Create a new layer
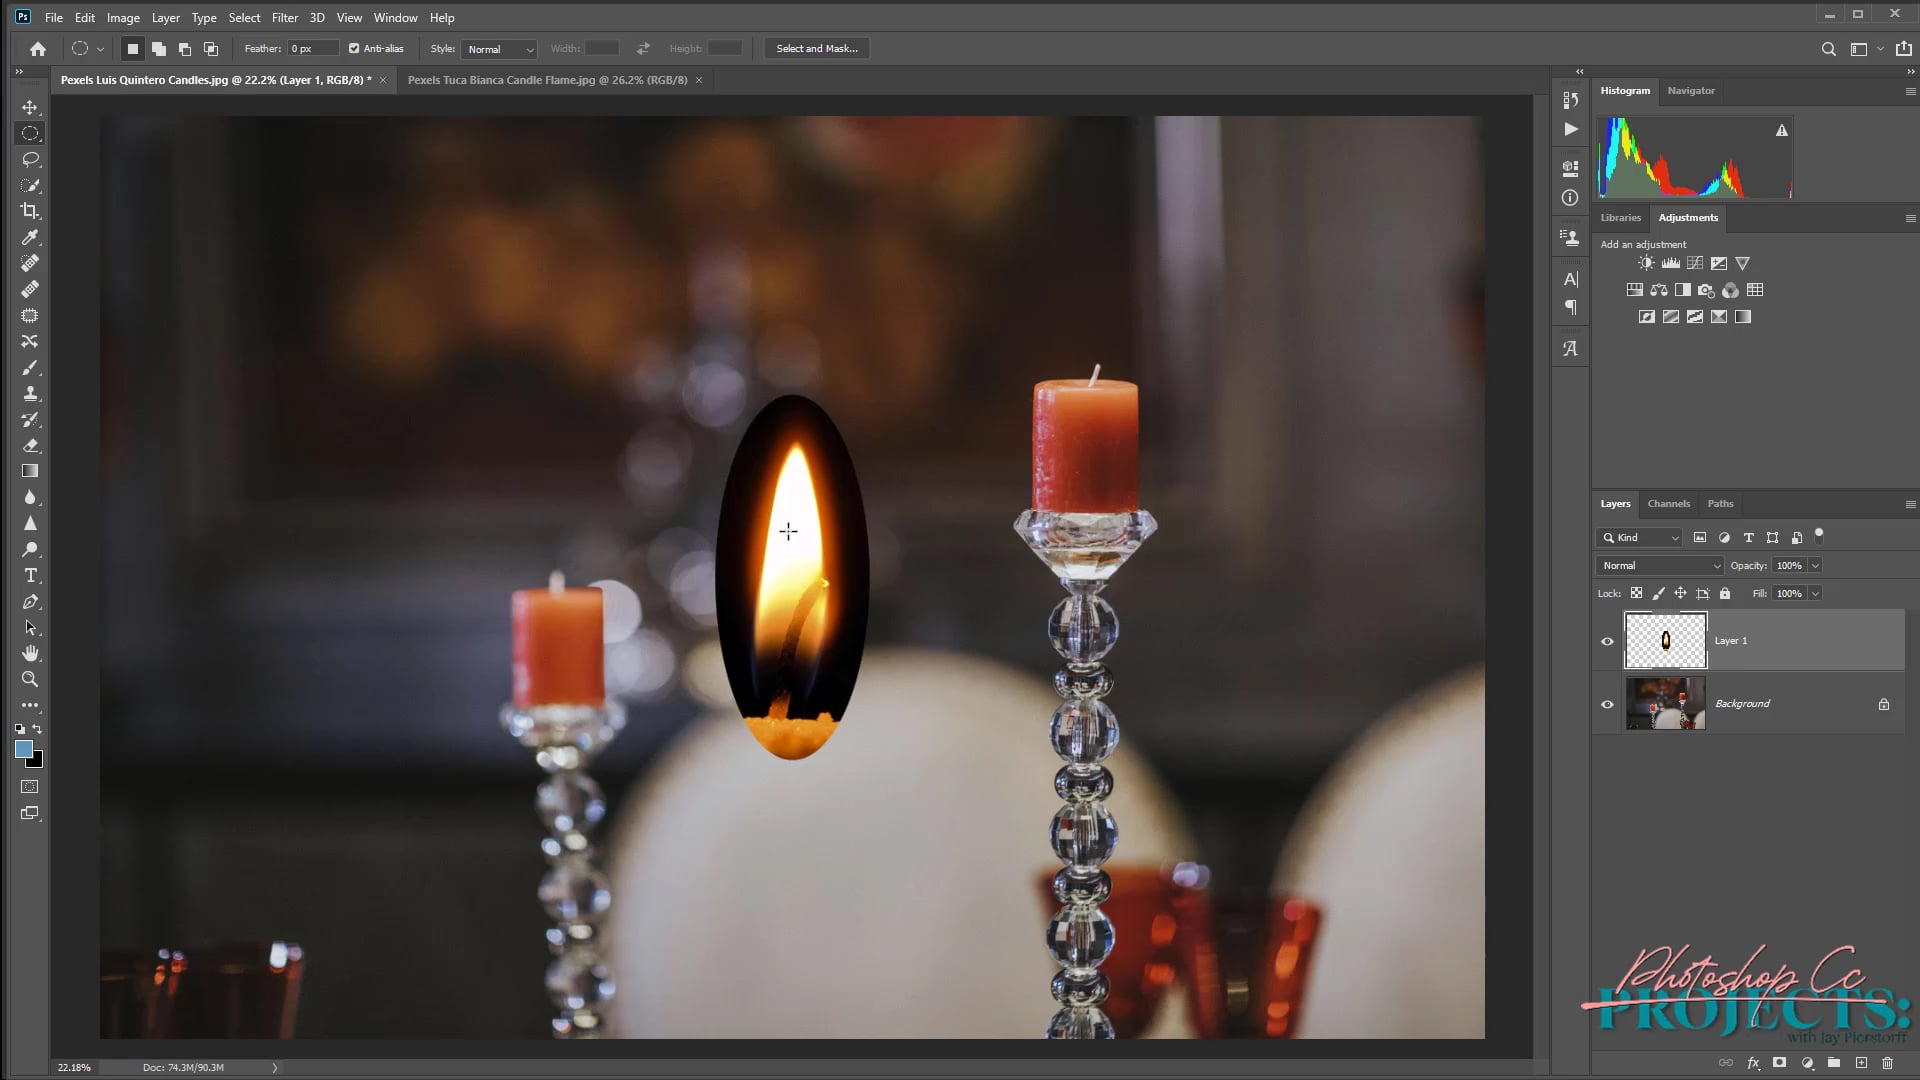The height and width of the screenshot is (1080, 1920). pyautogui.click(x=1862, y=1064)
